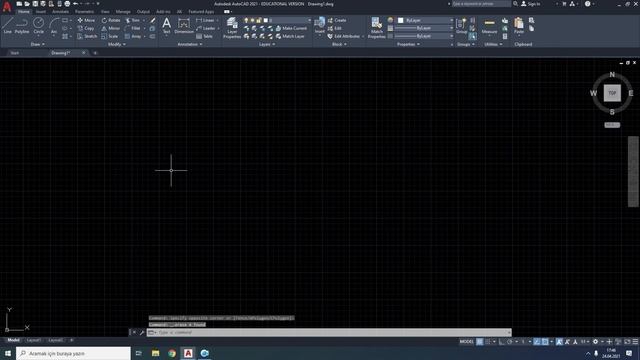Image resolution: width=640 pixels, height=360 pixels.
Task: Select the Leader annotation tool
Action: [x=206, y=28]
